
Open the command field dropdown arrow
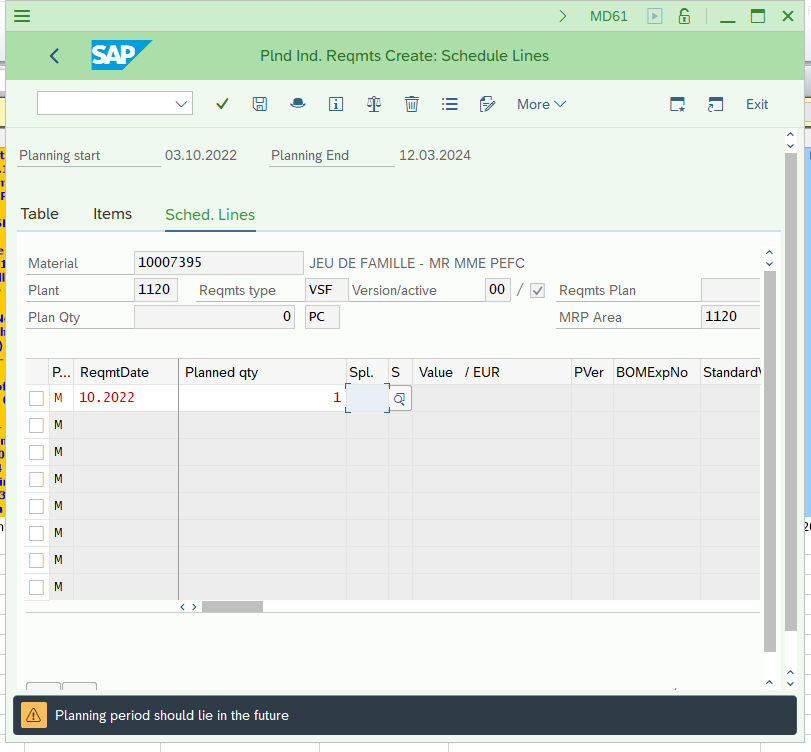tap(182, 104)
